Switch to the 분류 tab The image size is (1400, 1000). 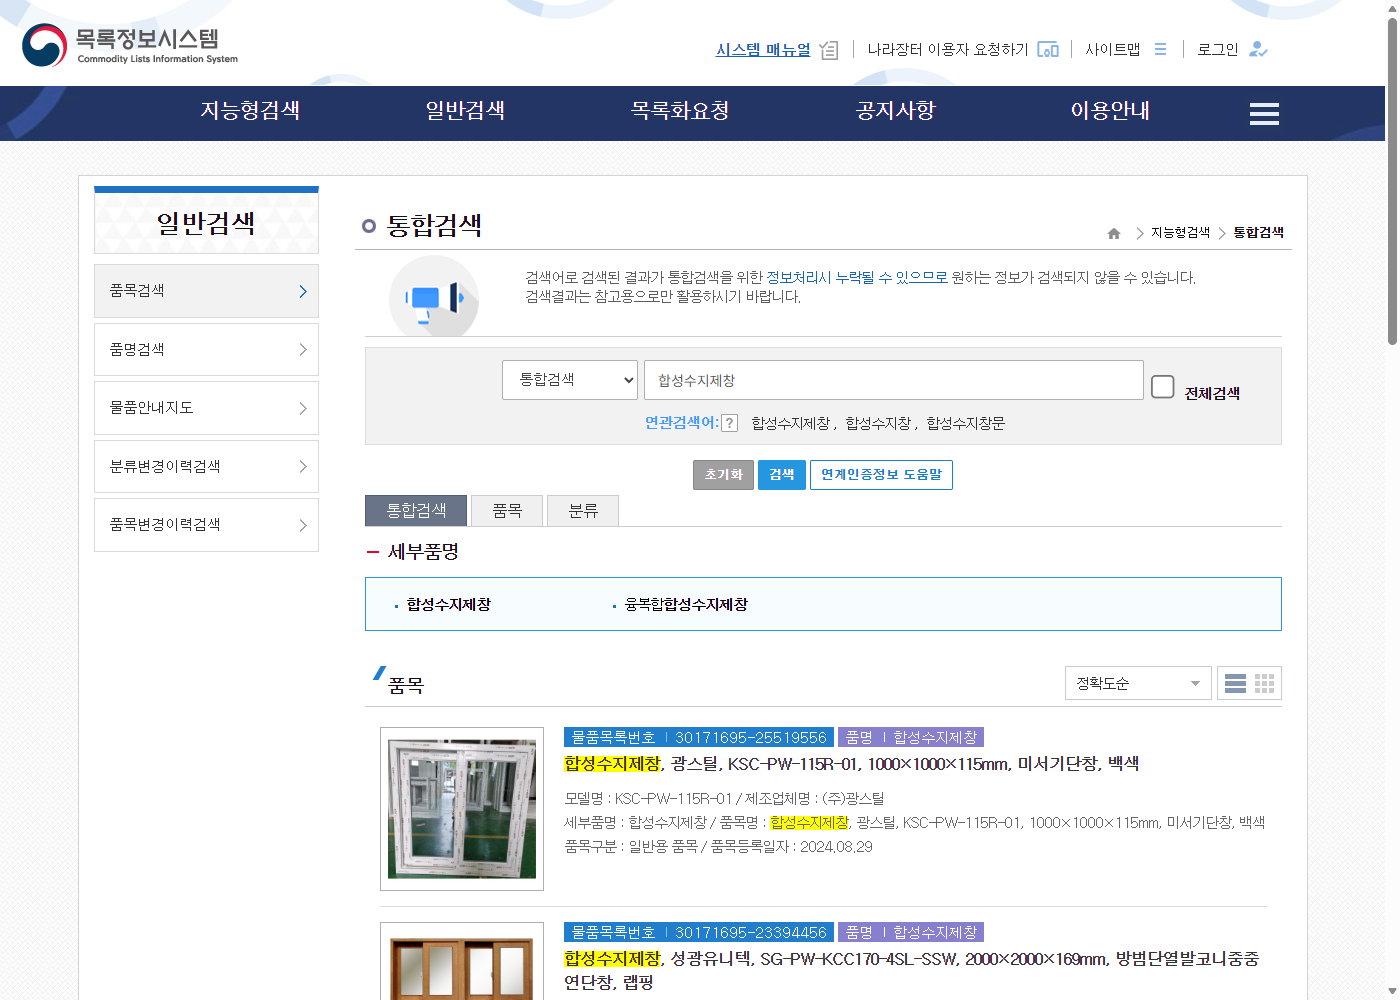click(x=583, y=510)
